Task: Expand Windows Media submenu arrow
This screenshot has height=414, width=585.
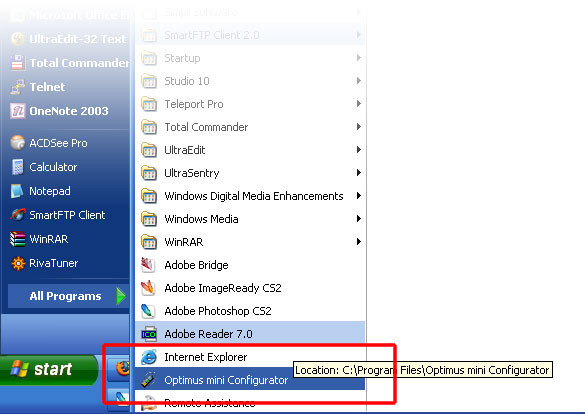Action: pos(359,219)
